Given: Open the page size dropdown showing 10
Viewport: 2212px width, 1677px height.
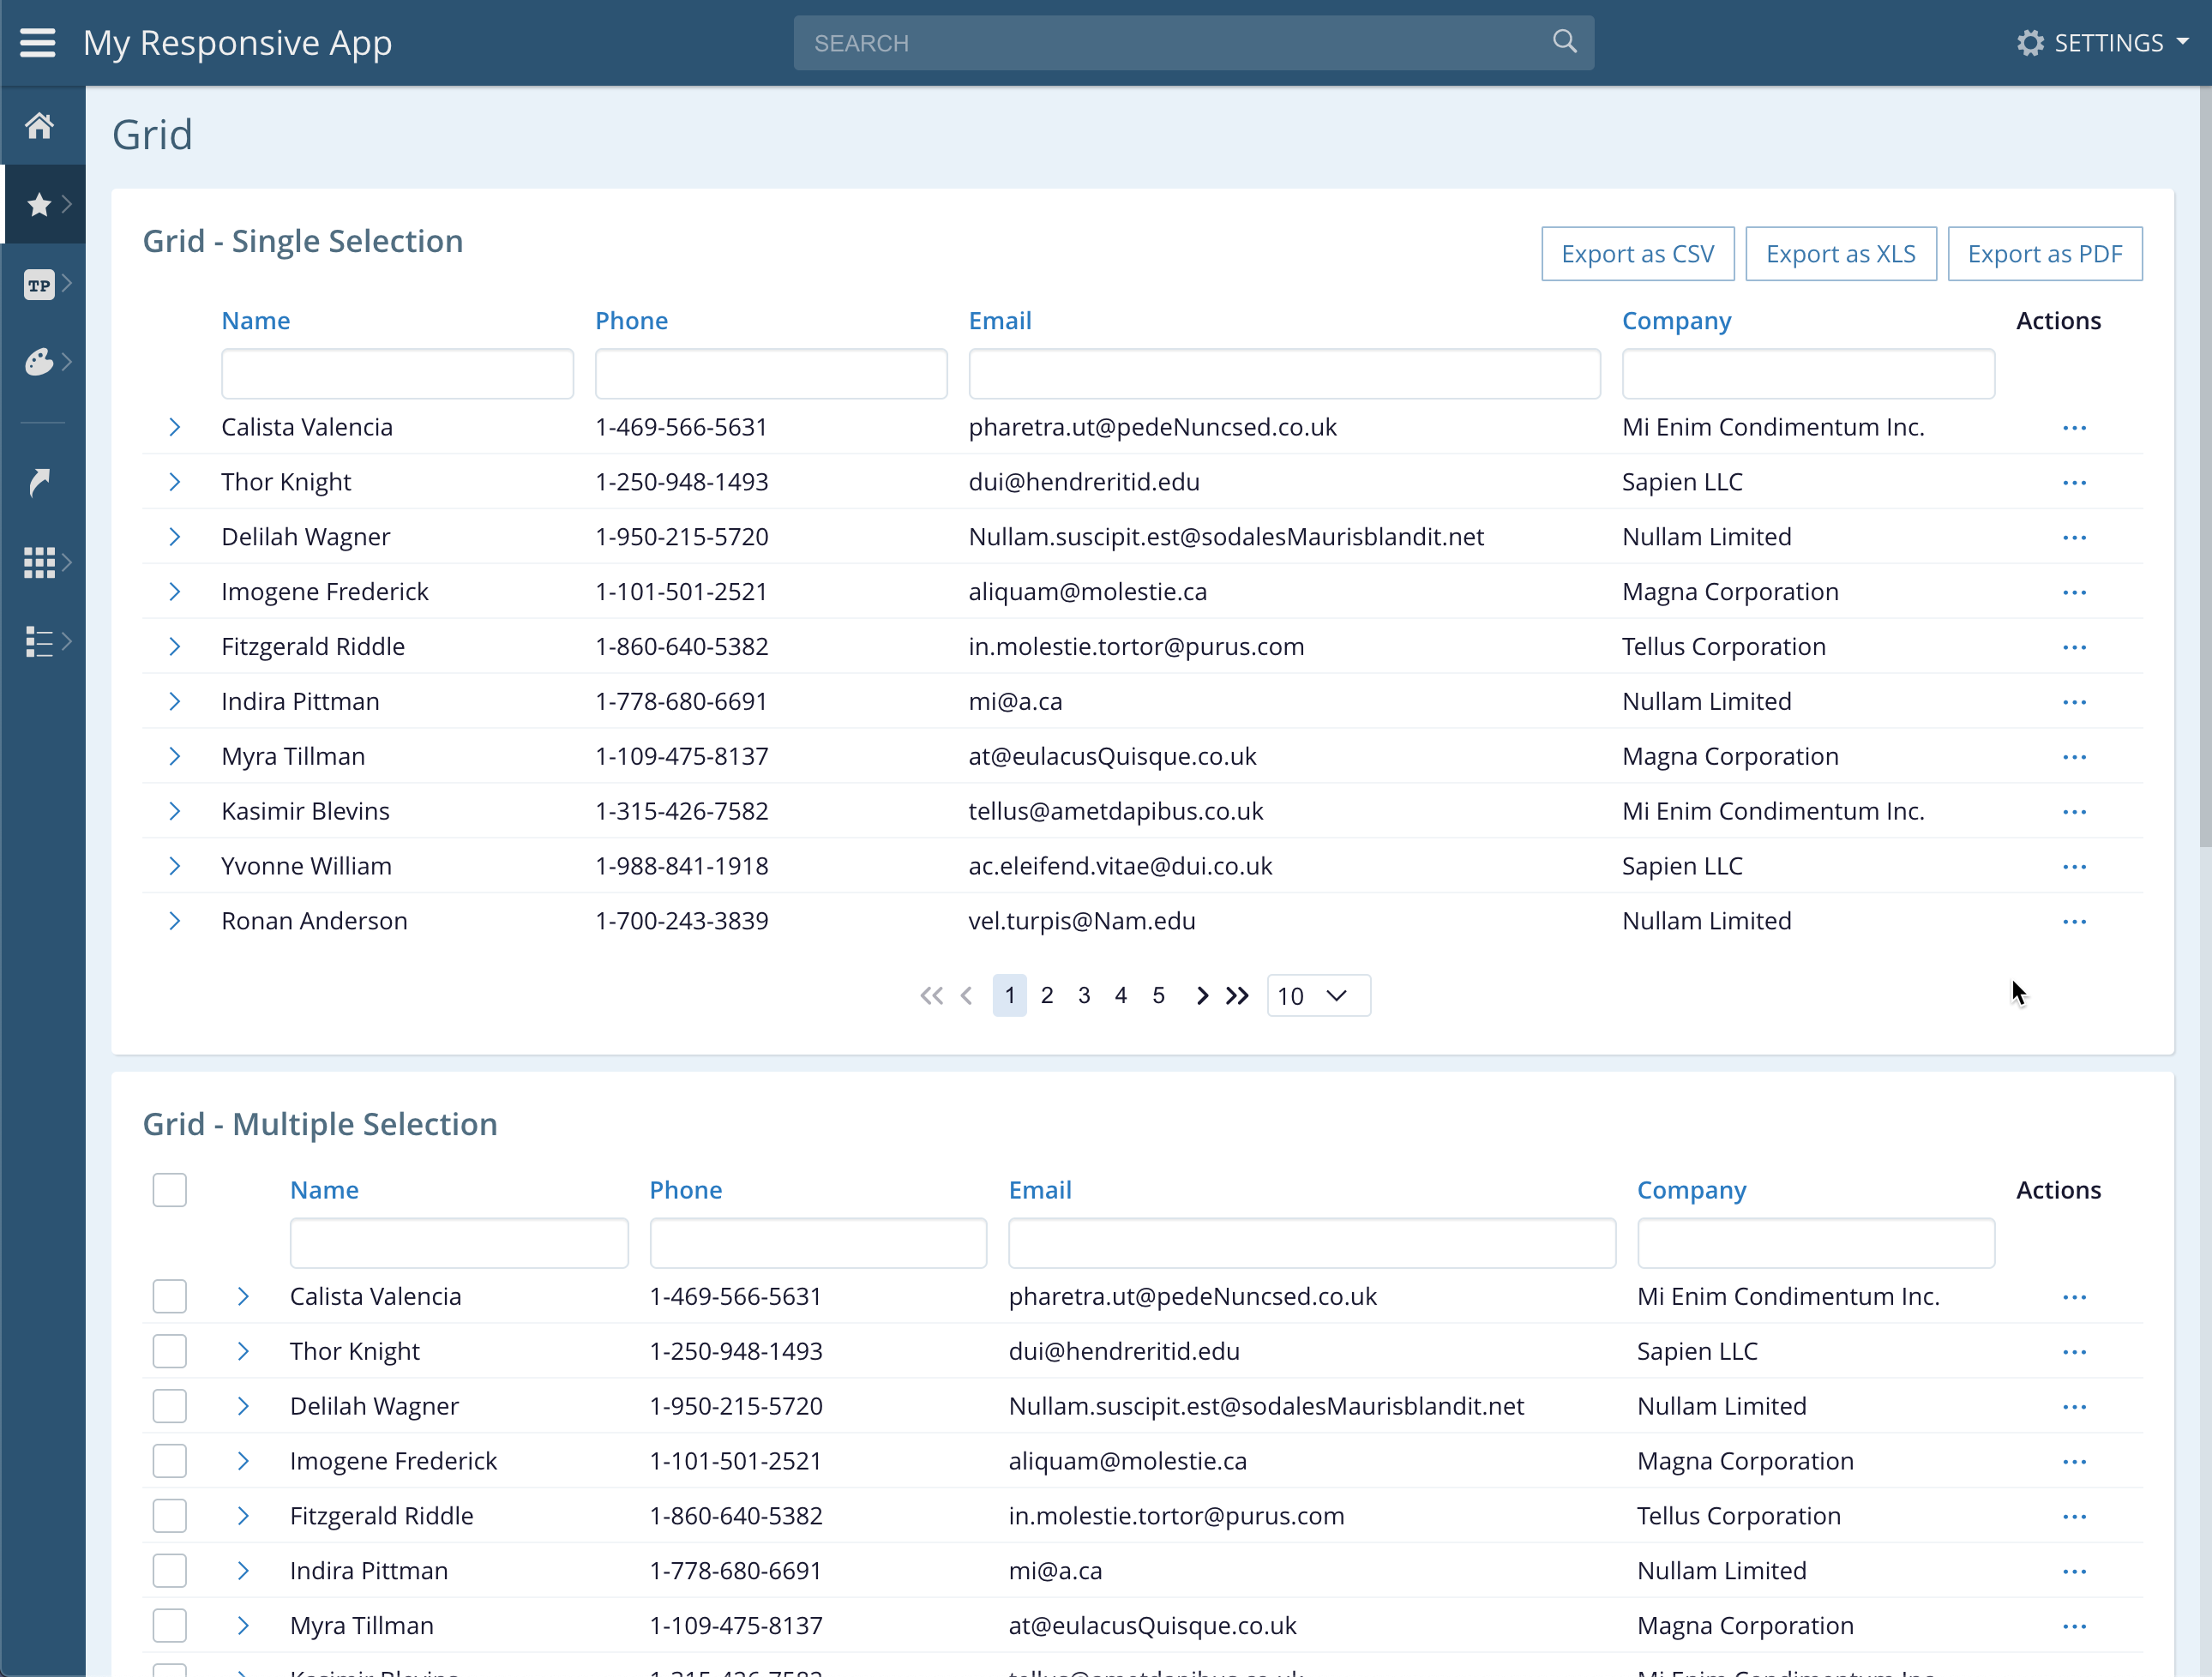Looking at the screenshot, I should 1318,996.
